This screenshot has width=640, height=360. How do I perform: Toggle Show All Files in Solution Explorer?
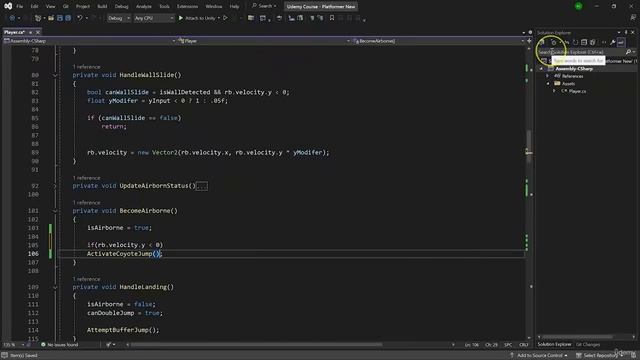(593, 42)
